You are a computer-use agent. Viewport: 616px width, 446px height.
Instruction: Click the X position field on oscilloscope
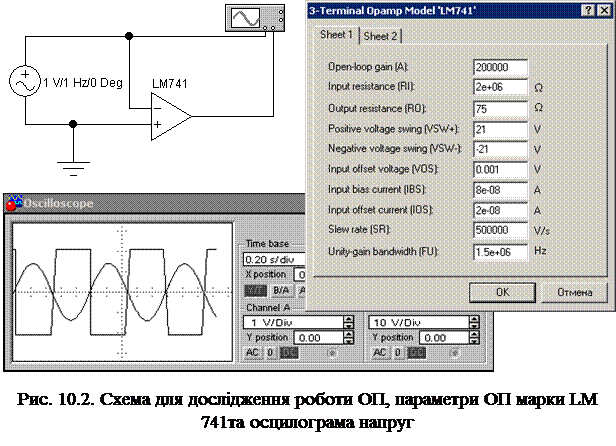[x=300, y=275]
